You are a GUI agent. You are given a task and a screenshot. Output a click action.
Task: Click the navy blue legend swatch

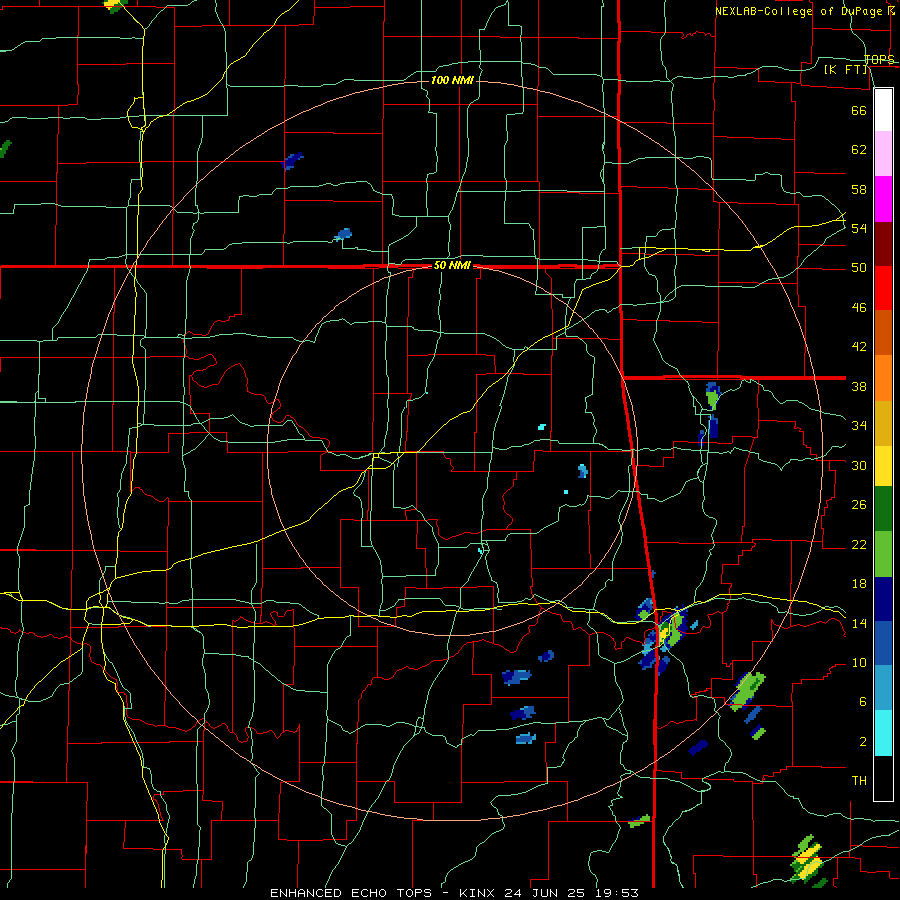click(x=883, y=599)
